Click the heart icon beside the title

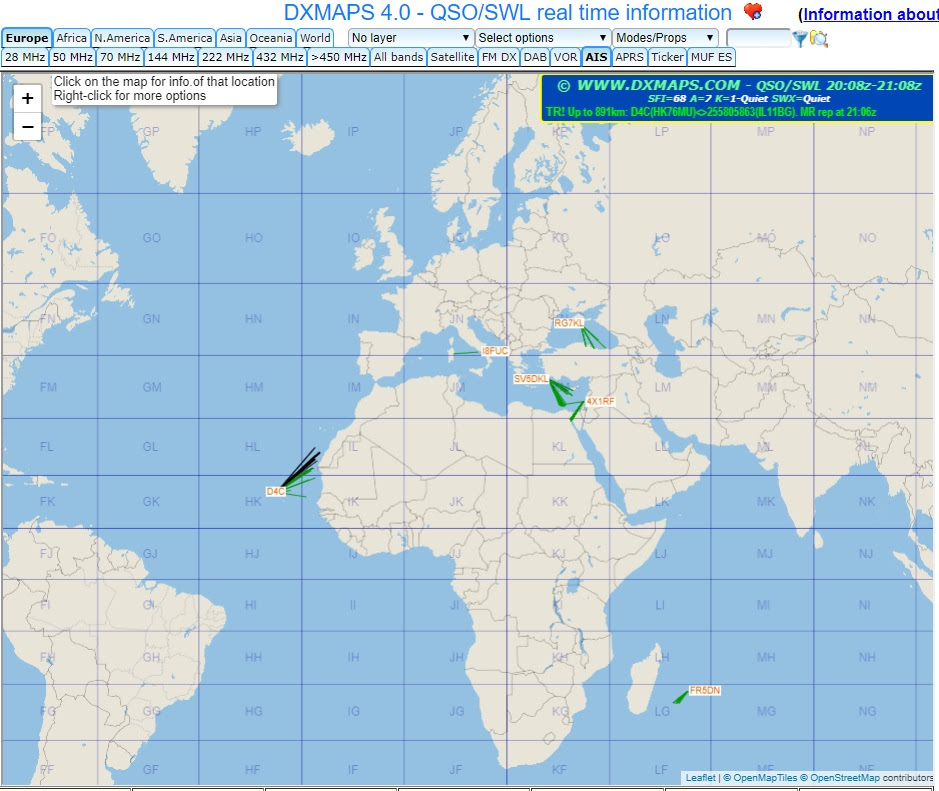(x=753, y=13)
